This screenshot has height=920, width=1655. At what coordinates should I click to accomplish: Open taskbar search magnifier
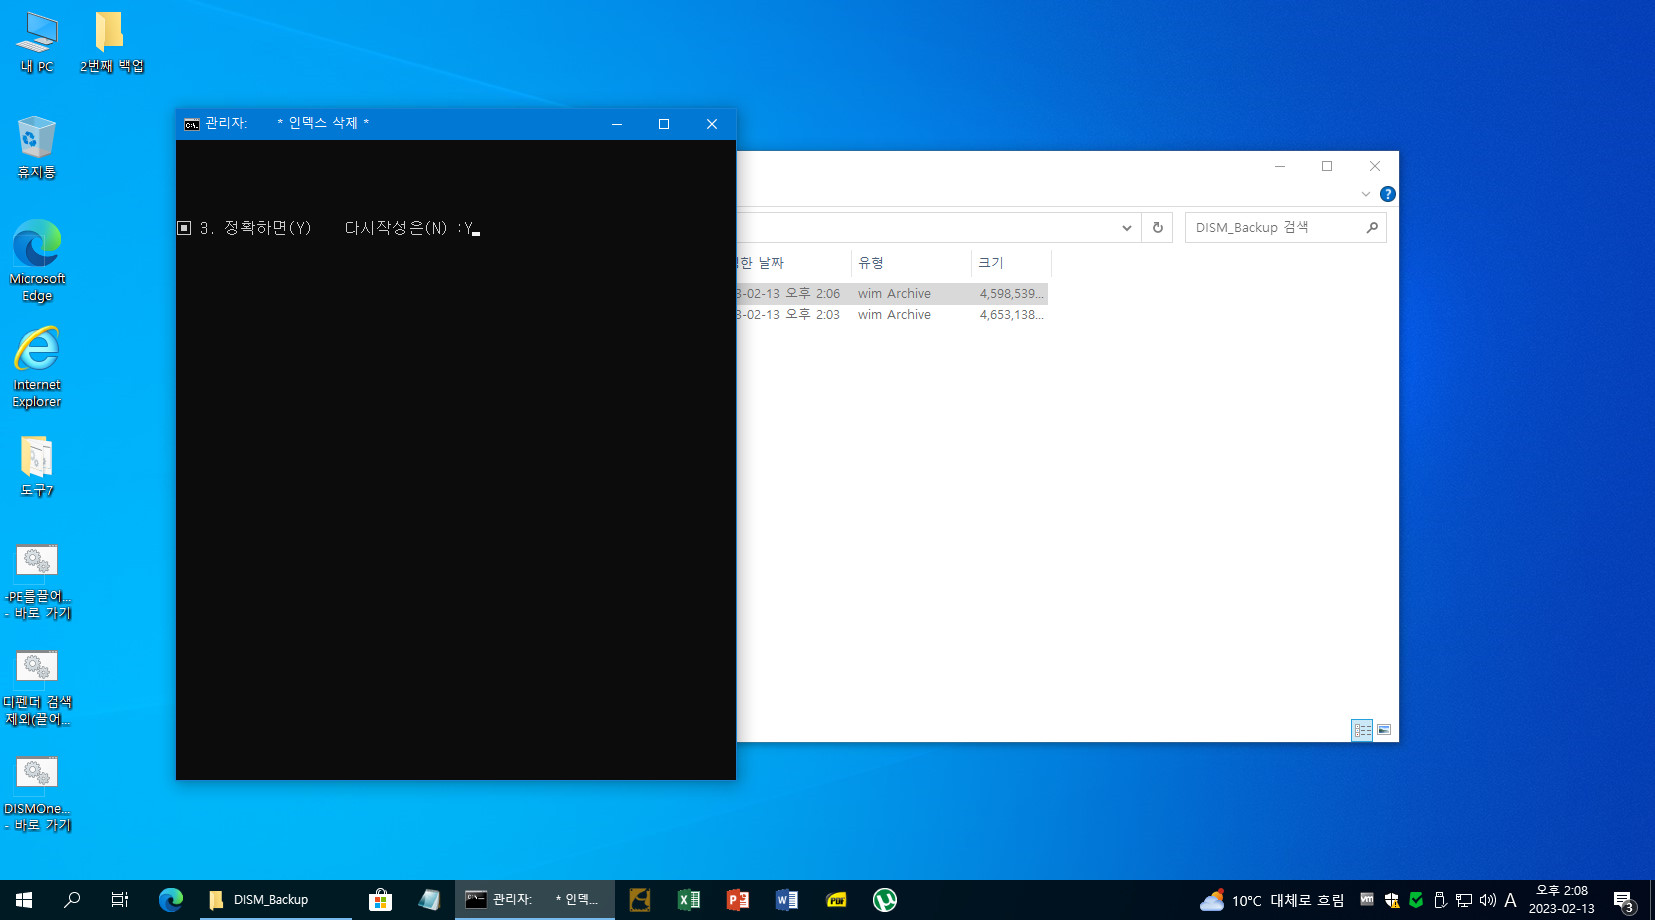point(72,900)
